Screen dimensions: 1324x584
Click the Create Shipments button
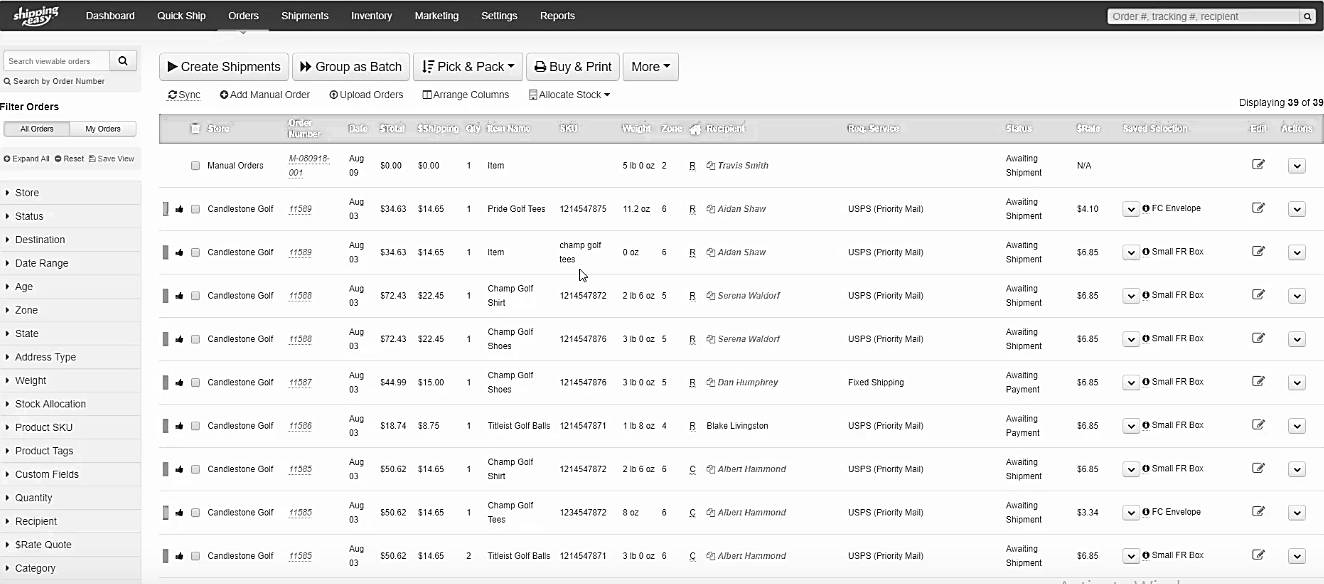click(x=224, y=67)
